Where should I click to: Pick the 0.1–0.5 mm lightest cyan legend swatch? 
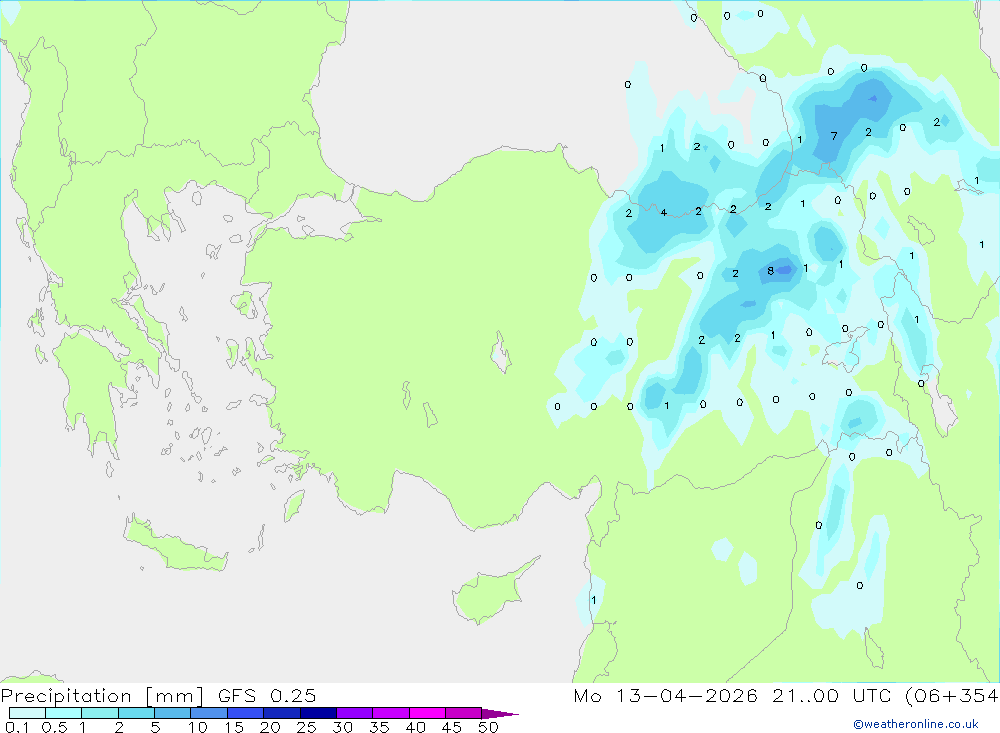coord(27,713)
